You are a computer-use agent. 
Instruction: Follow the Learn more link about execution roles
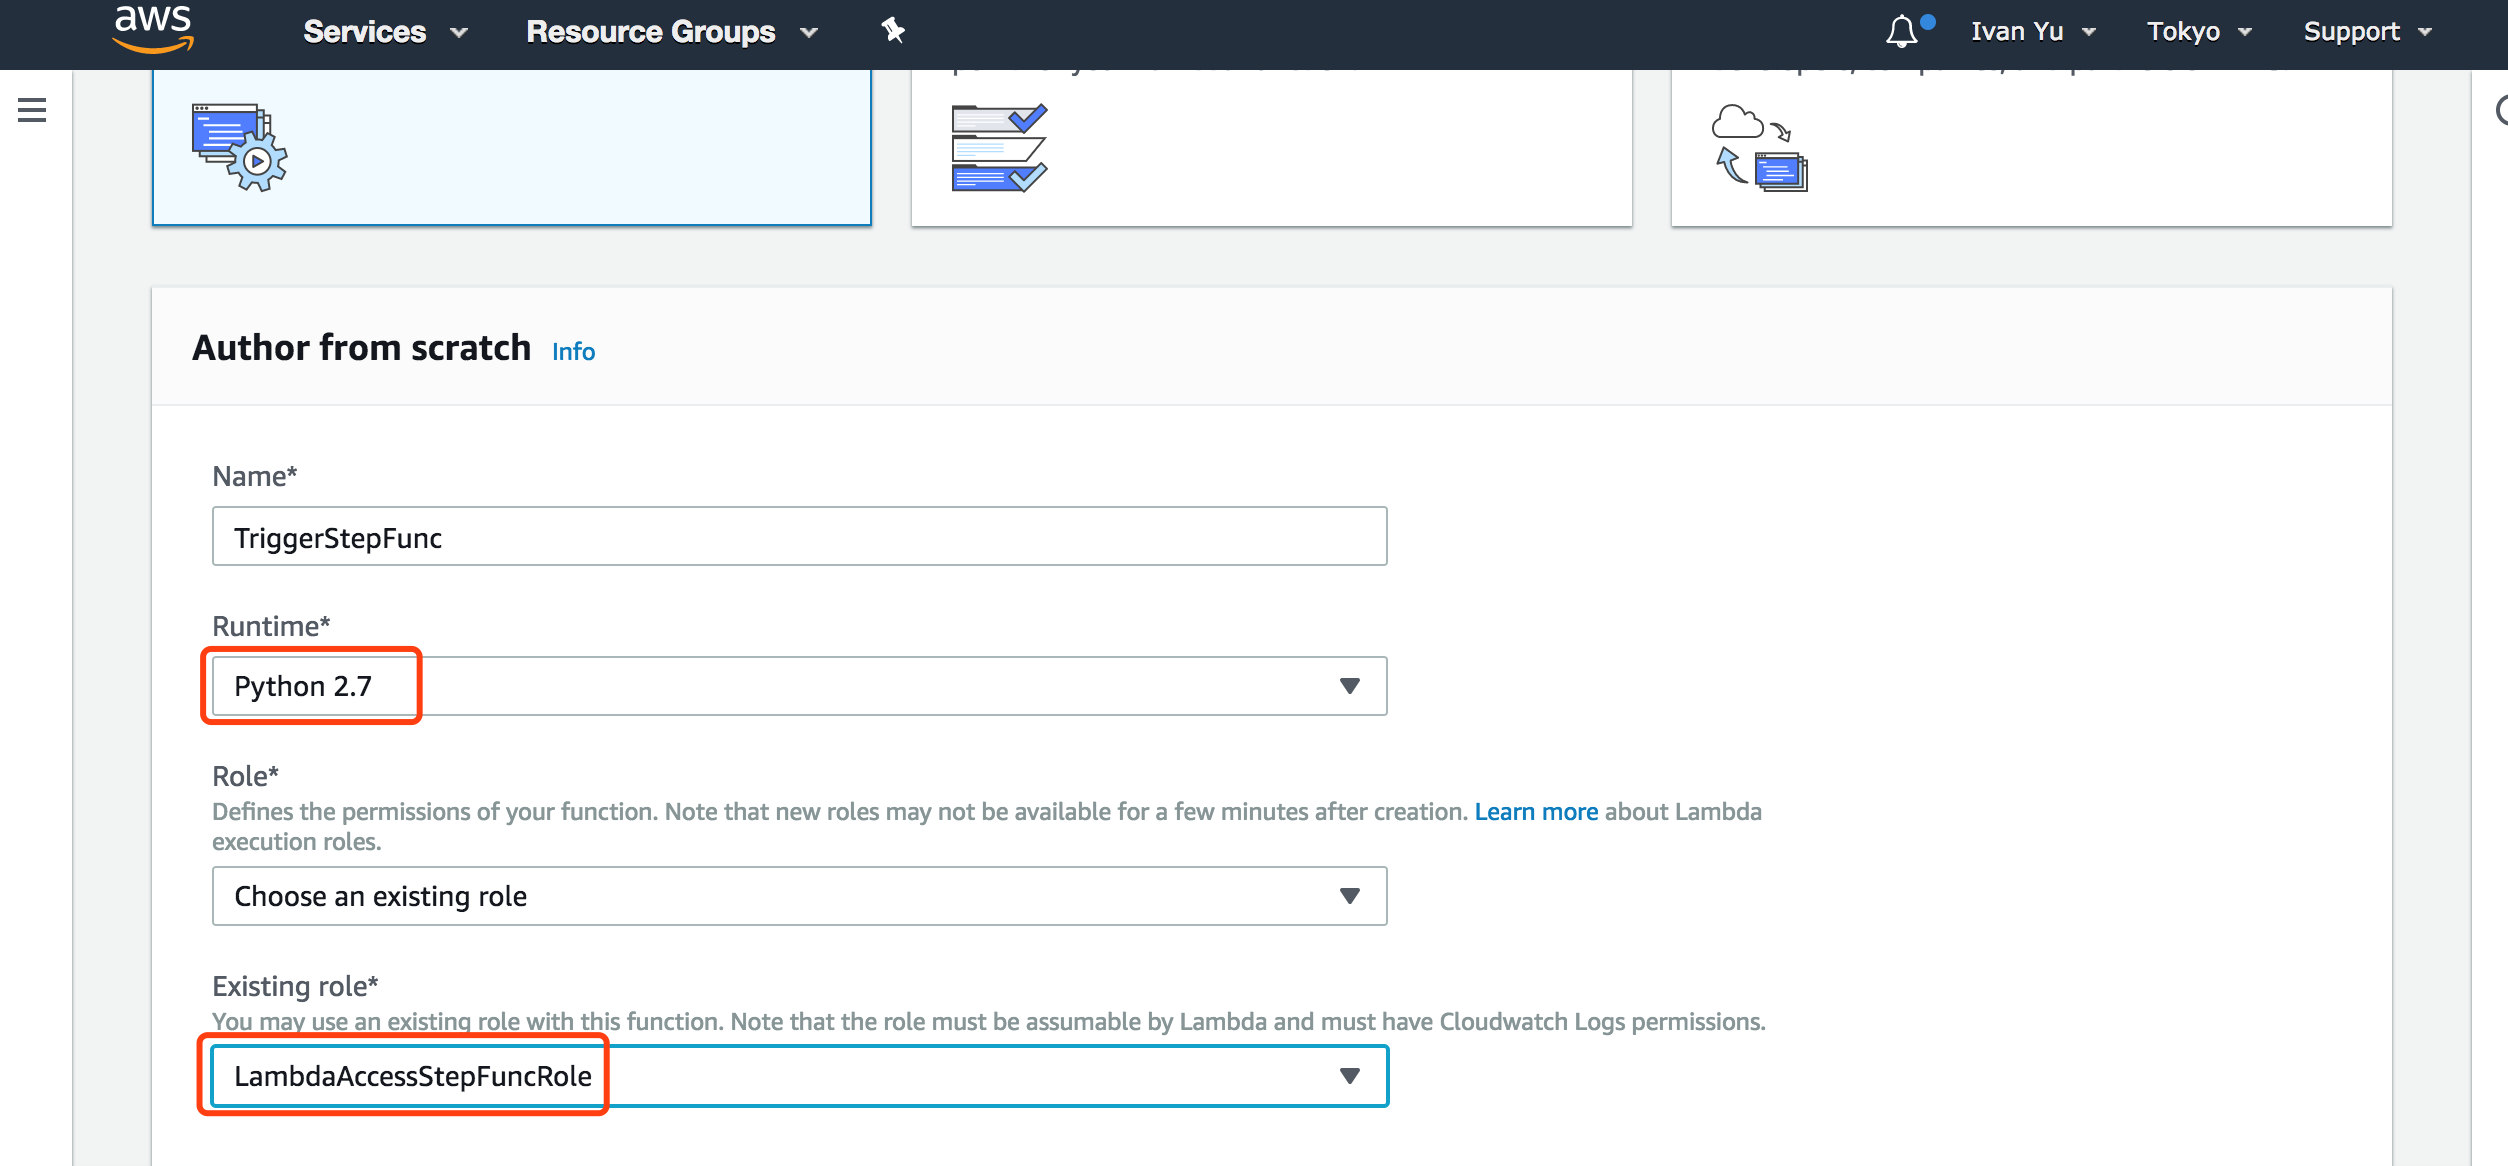coord(1536,812)
